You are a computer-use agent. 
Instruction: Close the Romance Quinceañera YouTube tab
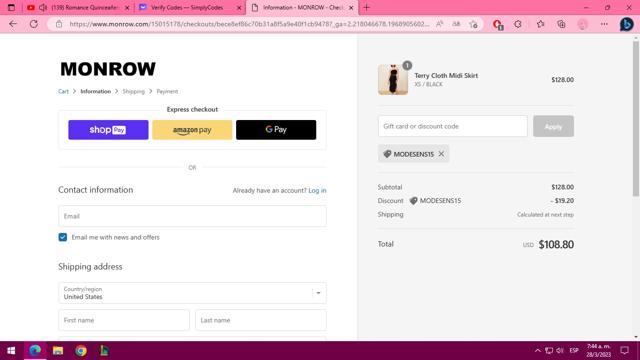pos(127,8)
